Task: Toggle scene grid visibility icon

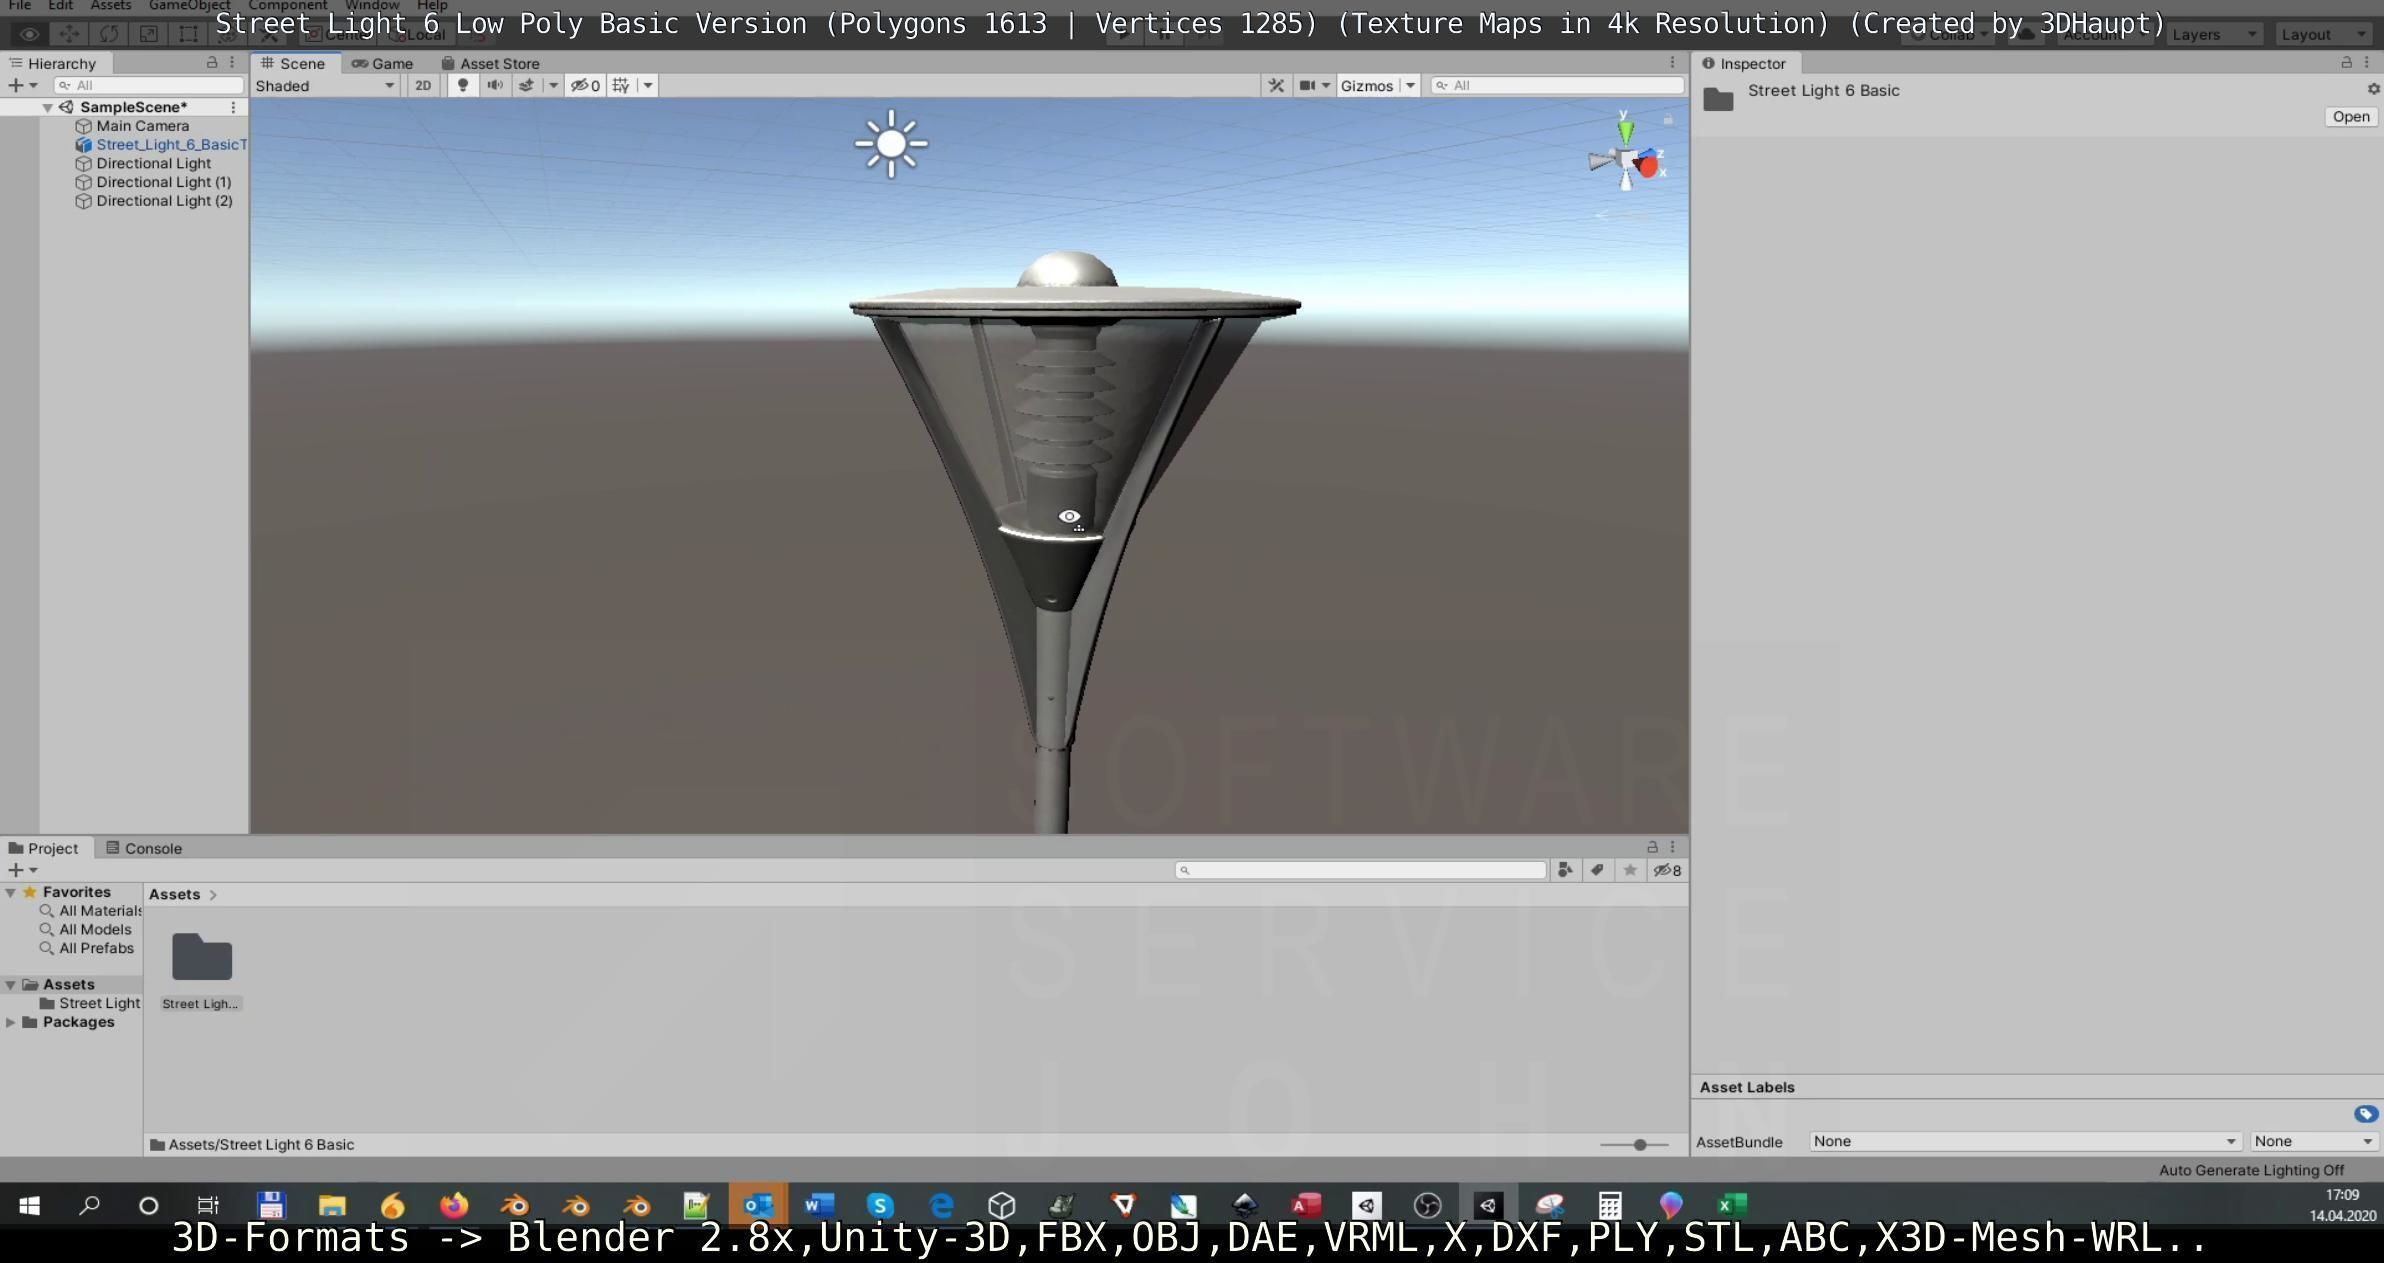Action: [621, 86]
